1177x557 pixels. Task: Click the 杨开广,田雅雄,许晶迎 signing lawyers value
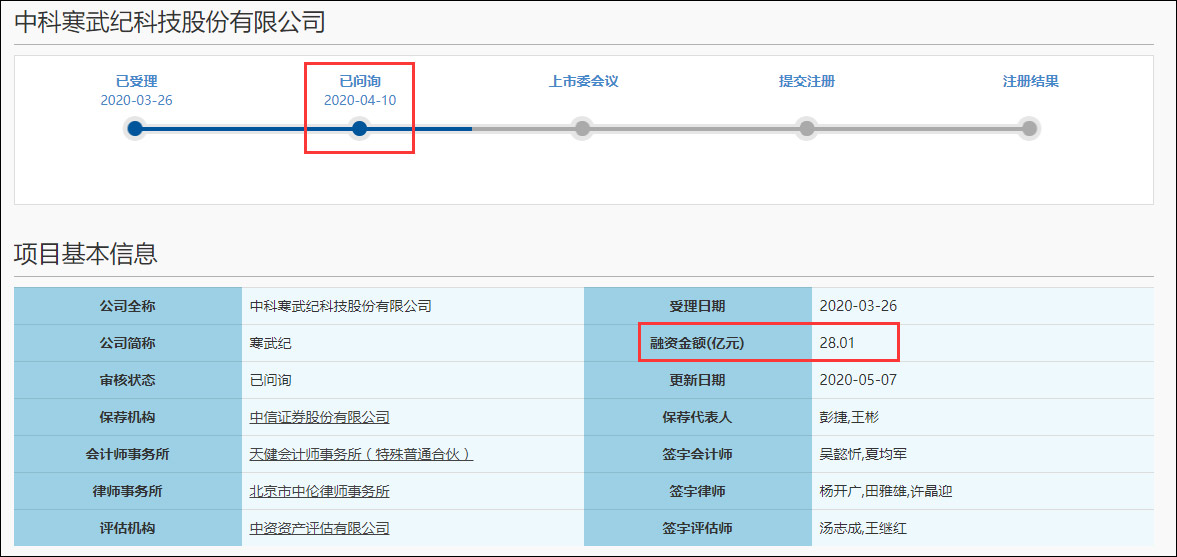886,492
